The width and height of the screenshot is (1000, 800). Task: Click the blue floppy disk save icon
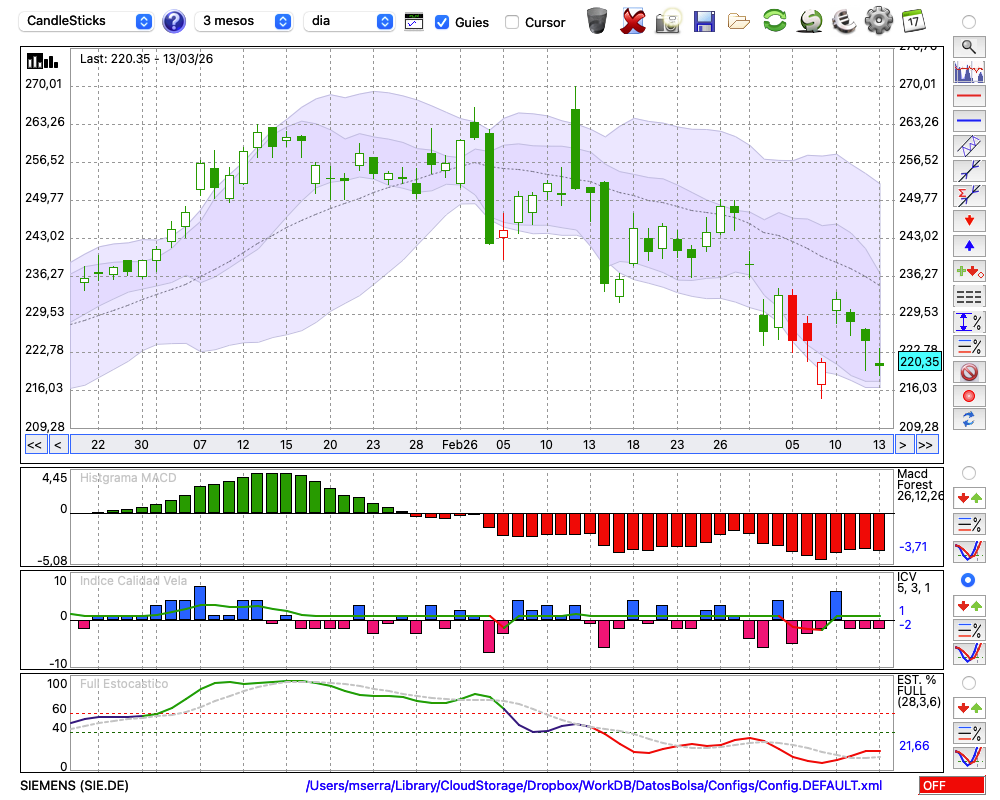point(704,20)
